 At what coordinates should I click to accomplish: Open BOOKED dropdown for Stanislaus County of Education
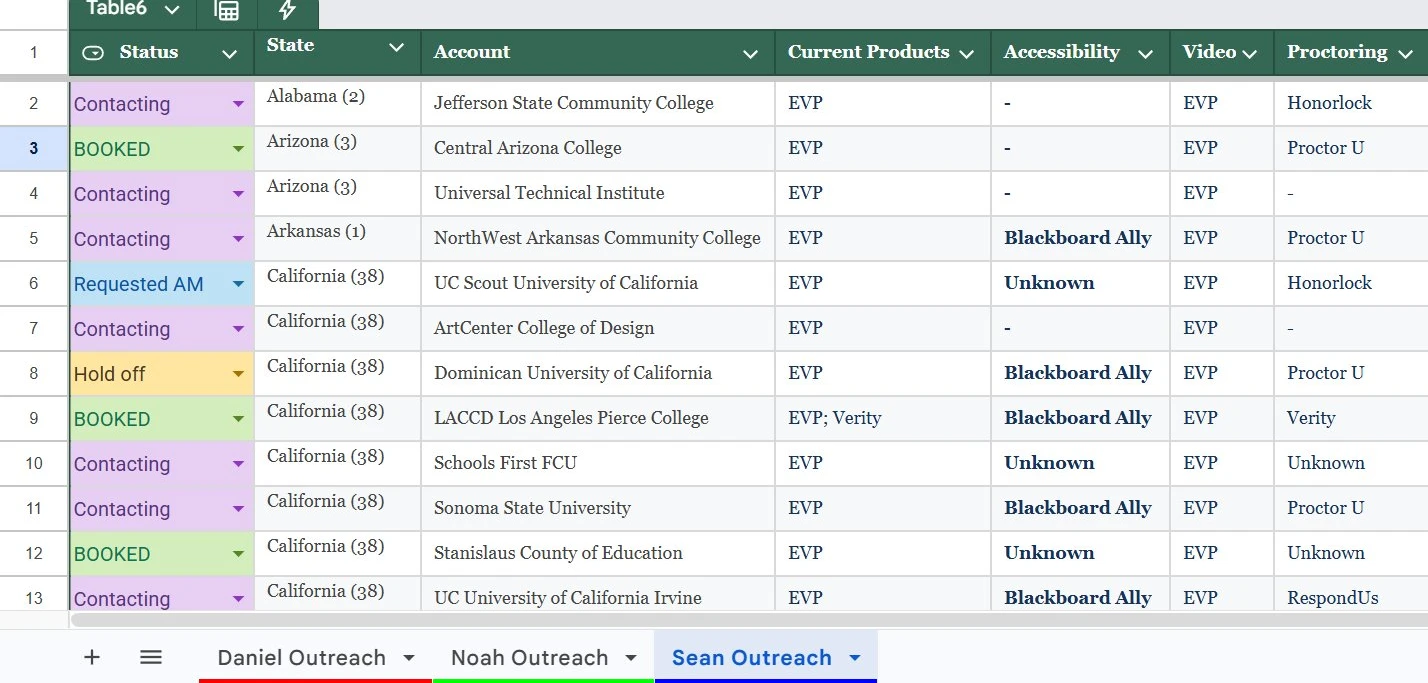pyautogui.click(x=238, y=554)
